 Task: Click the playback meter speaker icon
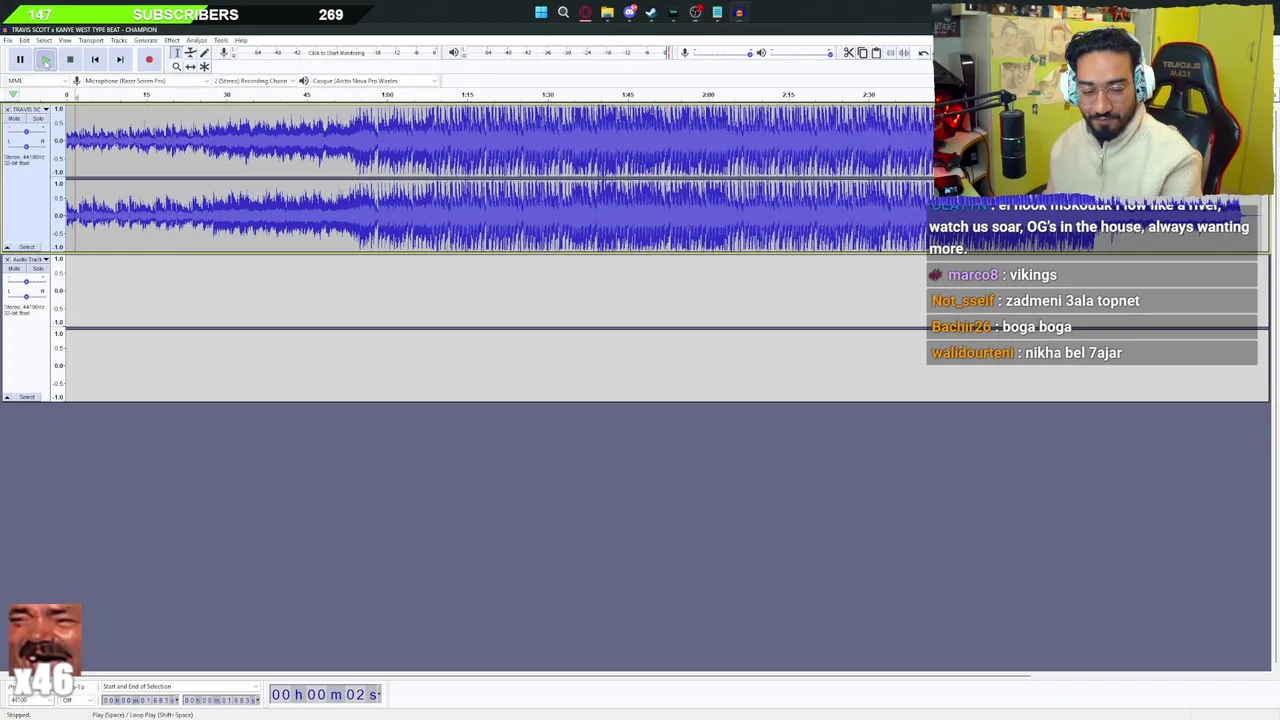click(x=453, y=53)
